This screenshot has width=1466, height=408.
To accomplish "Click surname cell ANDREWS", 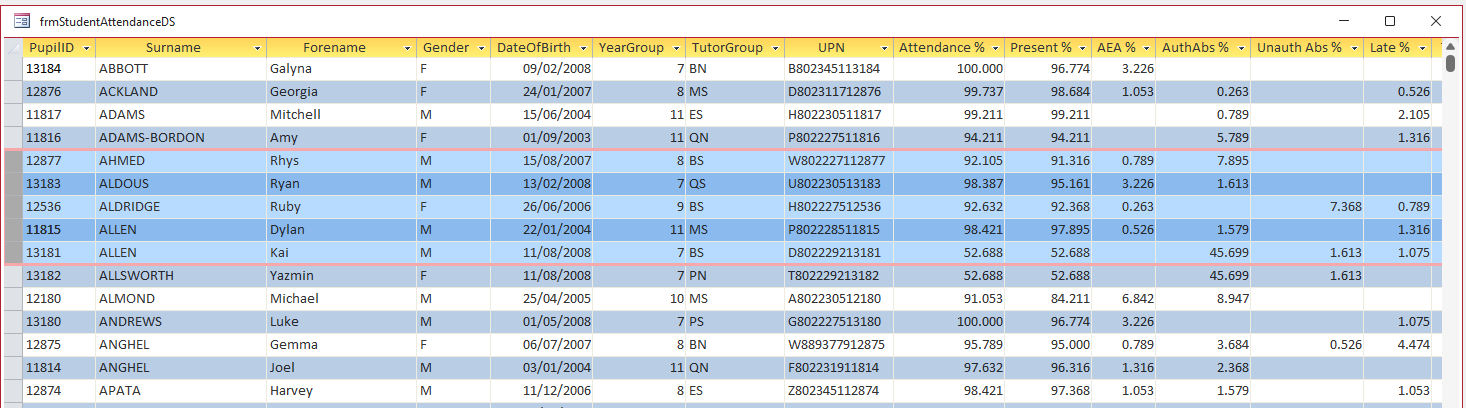I will 181,322.
